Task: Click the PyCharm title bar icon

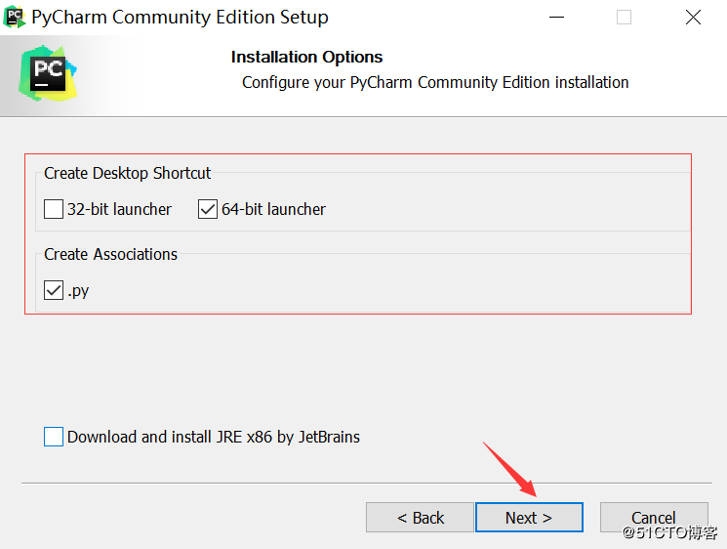Action: coord(14,17)
